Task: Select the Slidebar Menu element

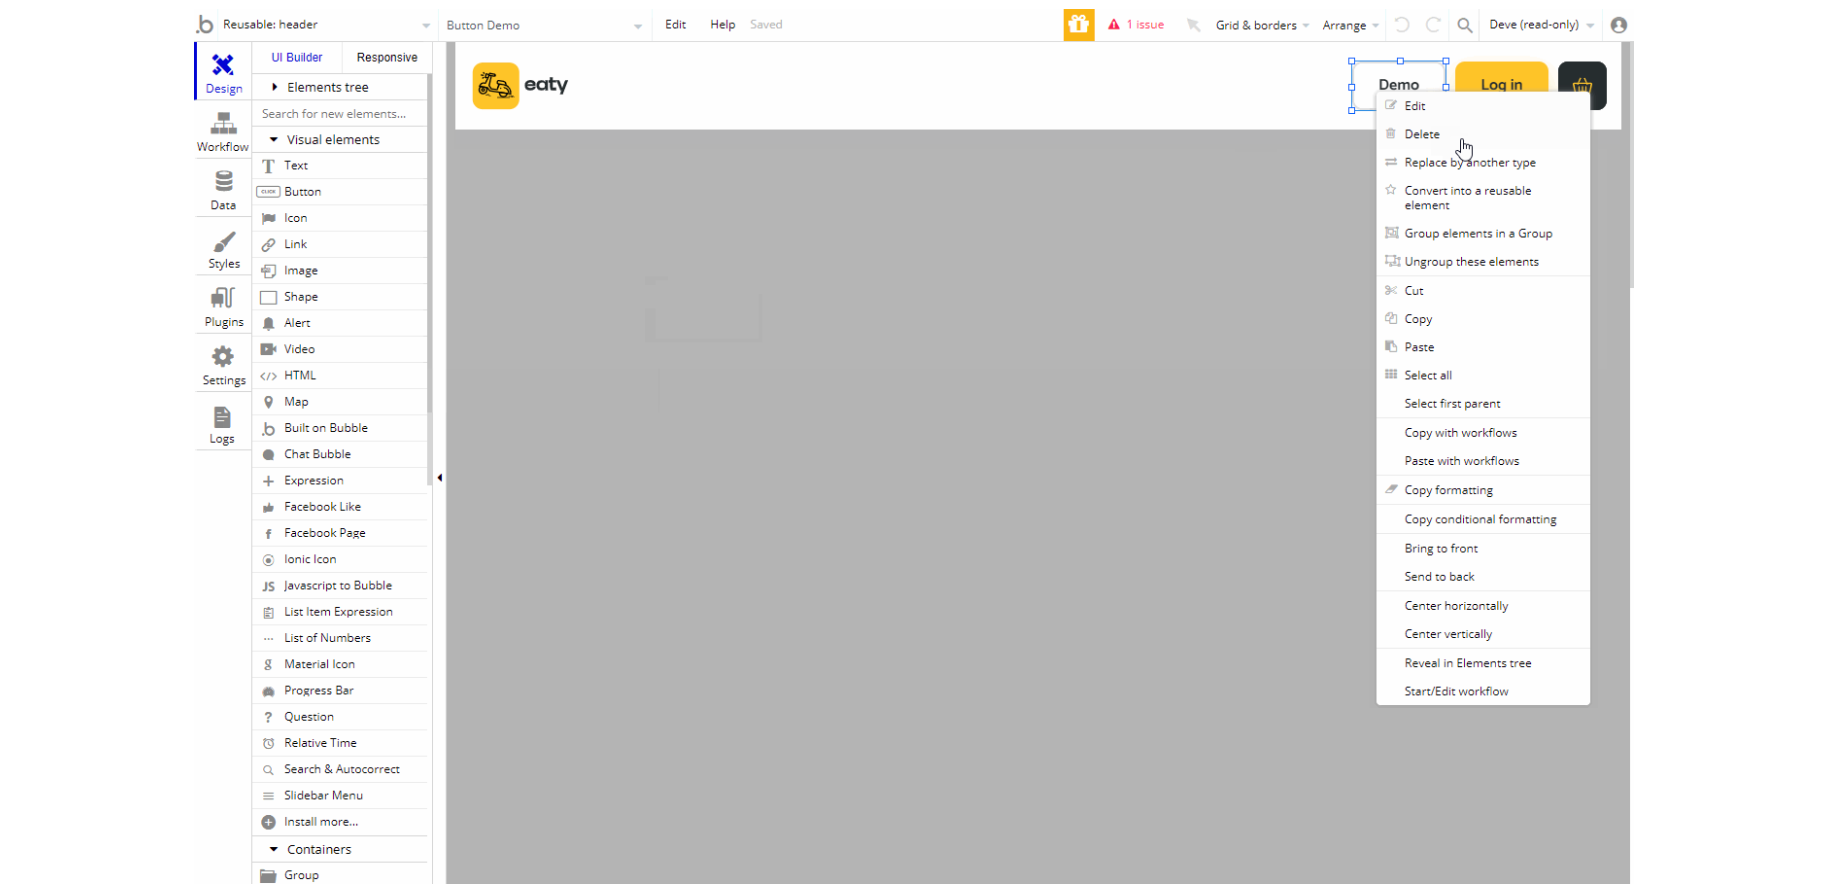Action: (x=340, y=795)
